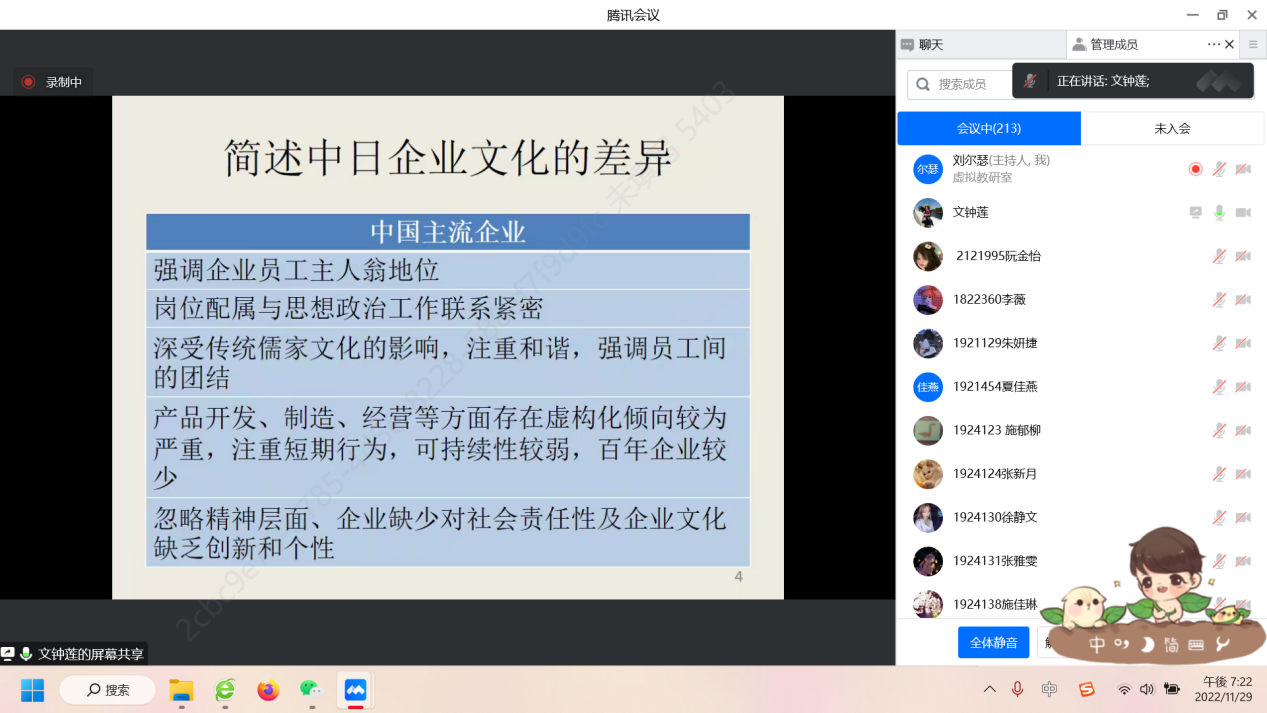This screenshot has height=713, width=1267.
Task: Click the 全体静音 button
Action: pos(993,642)
